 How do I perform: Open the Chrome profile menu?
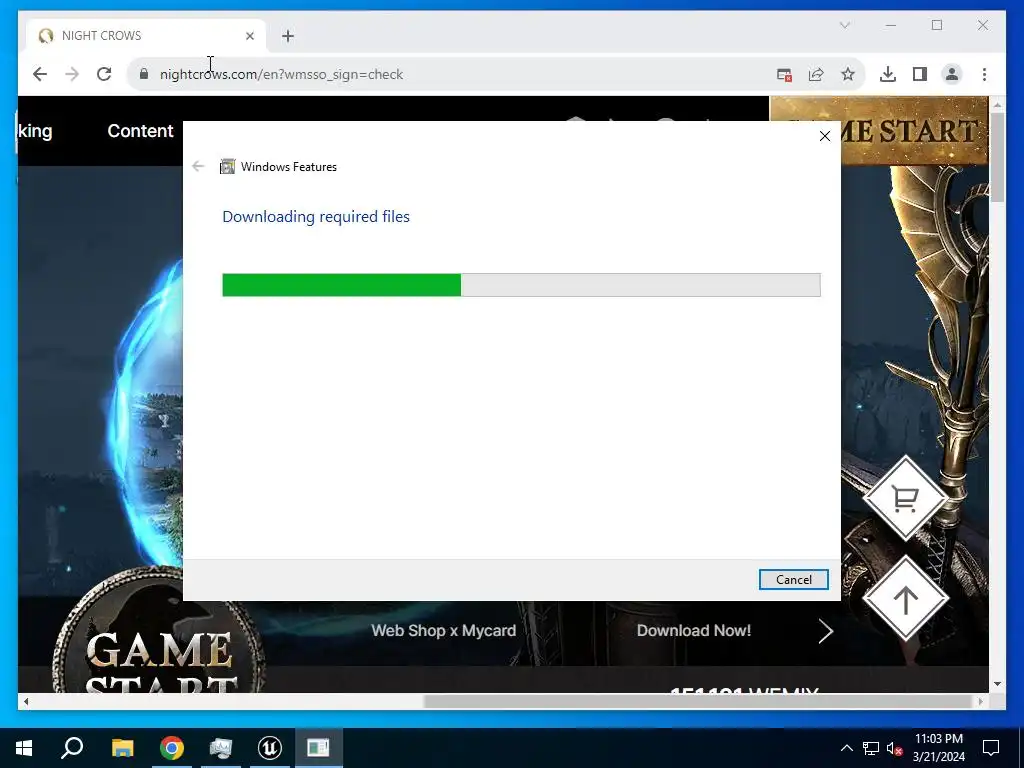(952, 74)
